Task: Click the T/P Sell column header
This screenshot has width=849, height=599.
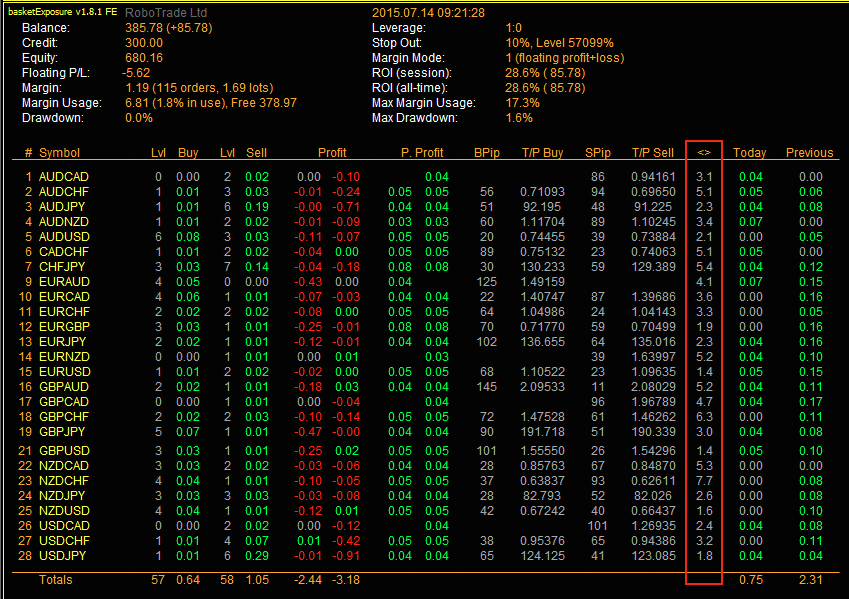Action: click(652, 153)
